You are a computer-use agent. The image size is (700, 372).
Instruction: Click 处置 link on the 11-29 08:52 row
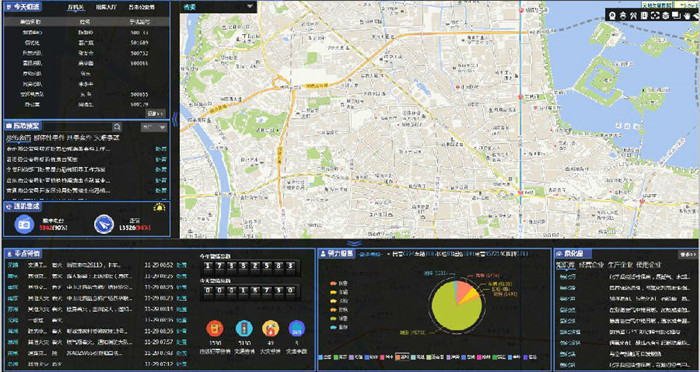(181, 264)
